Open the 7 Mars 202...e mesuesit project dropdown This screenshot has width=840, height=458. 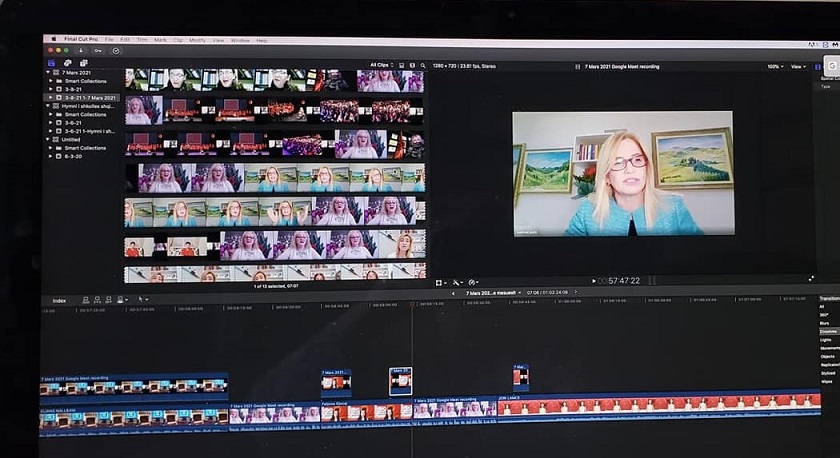pyautogui.click(x=493, y=293)
